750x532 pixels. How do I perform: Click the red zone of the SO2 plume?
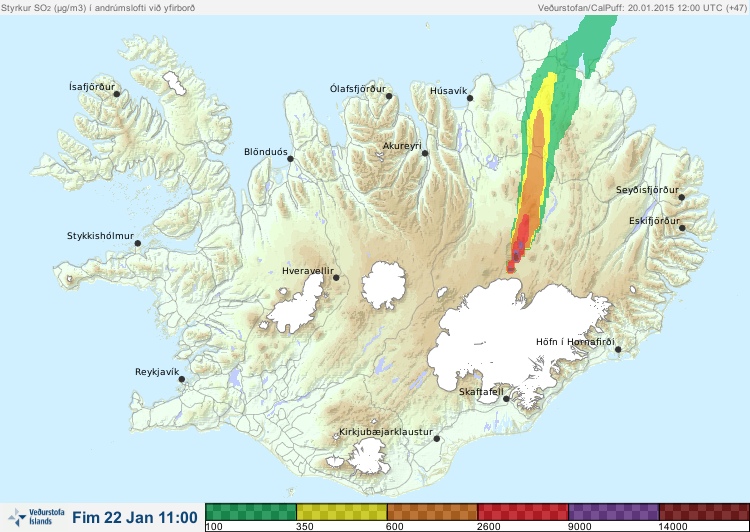pos(523,233)
